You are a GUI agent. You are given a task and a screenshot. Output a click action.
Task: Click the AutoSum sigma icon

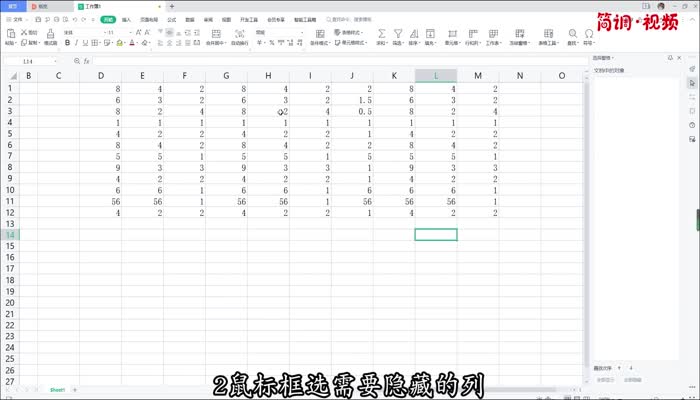(381, 33)
